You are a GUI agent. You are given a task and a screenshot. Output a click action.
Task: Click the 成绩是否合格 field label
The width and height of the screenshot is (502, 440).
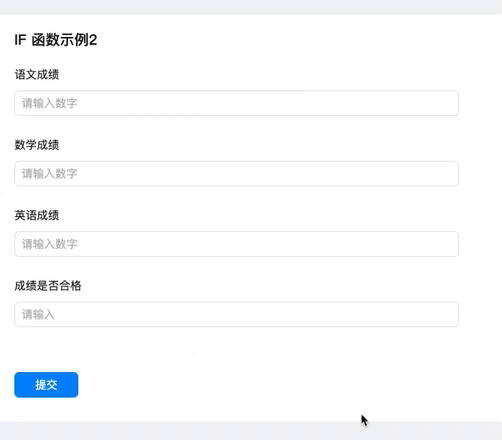coord(48,285)
